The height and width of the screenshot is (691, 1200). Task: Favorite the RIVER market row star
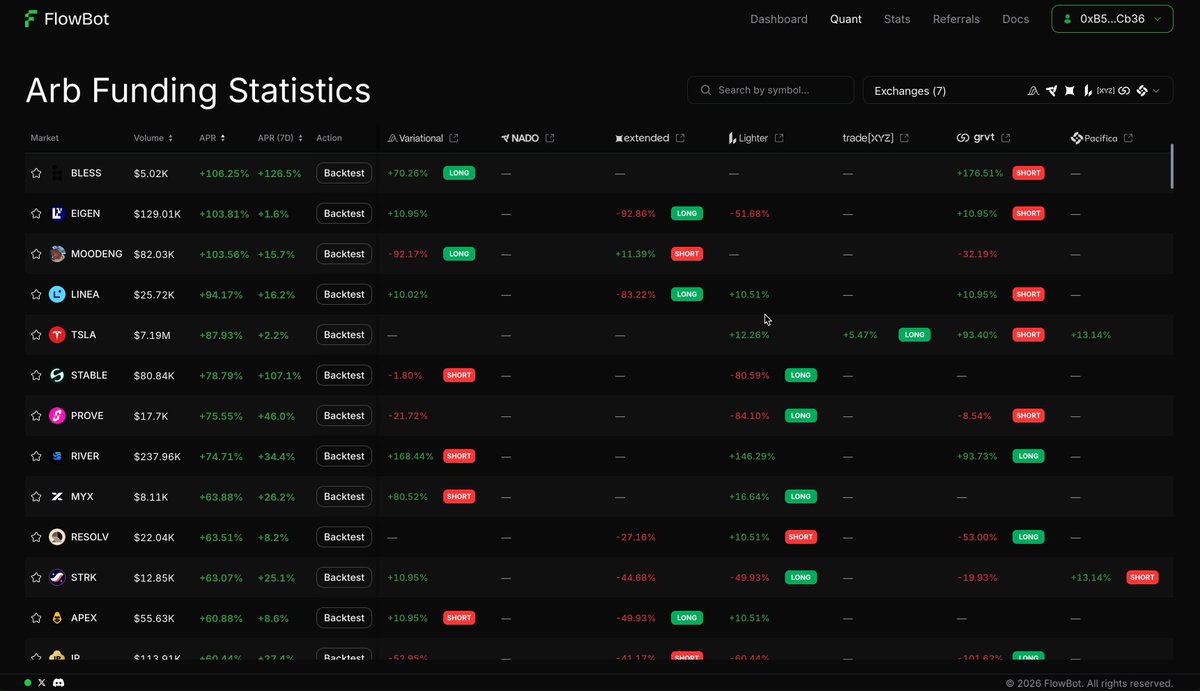click(x=36, y=456)
